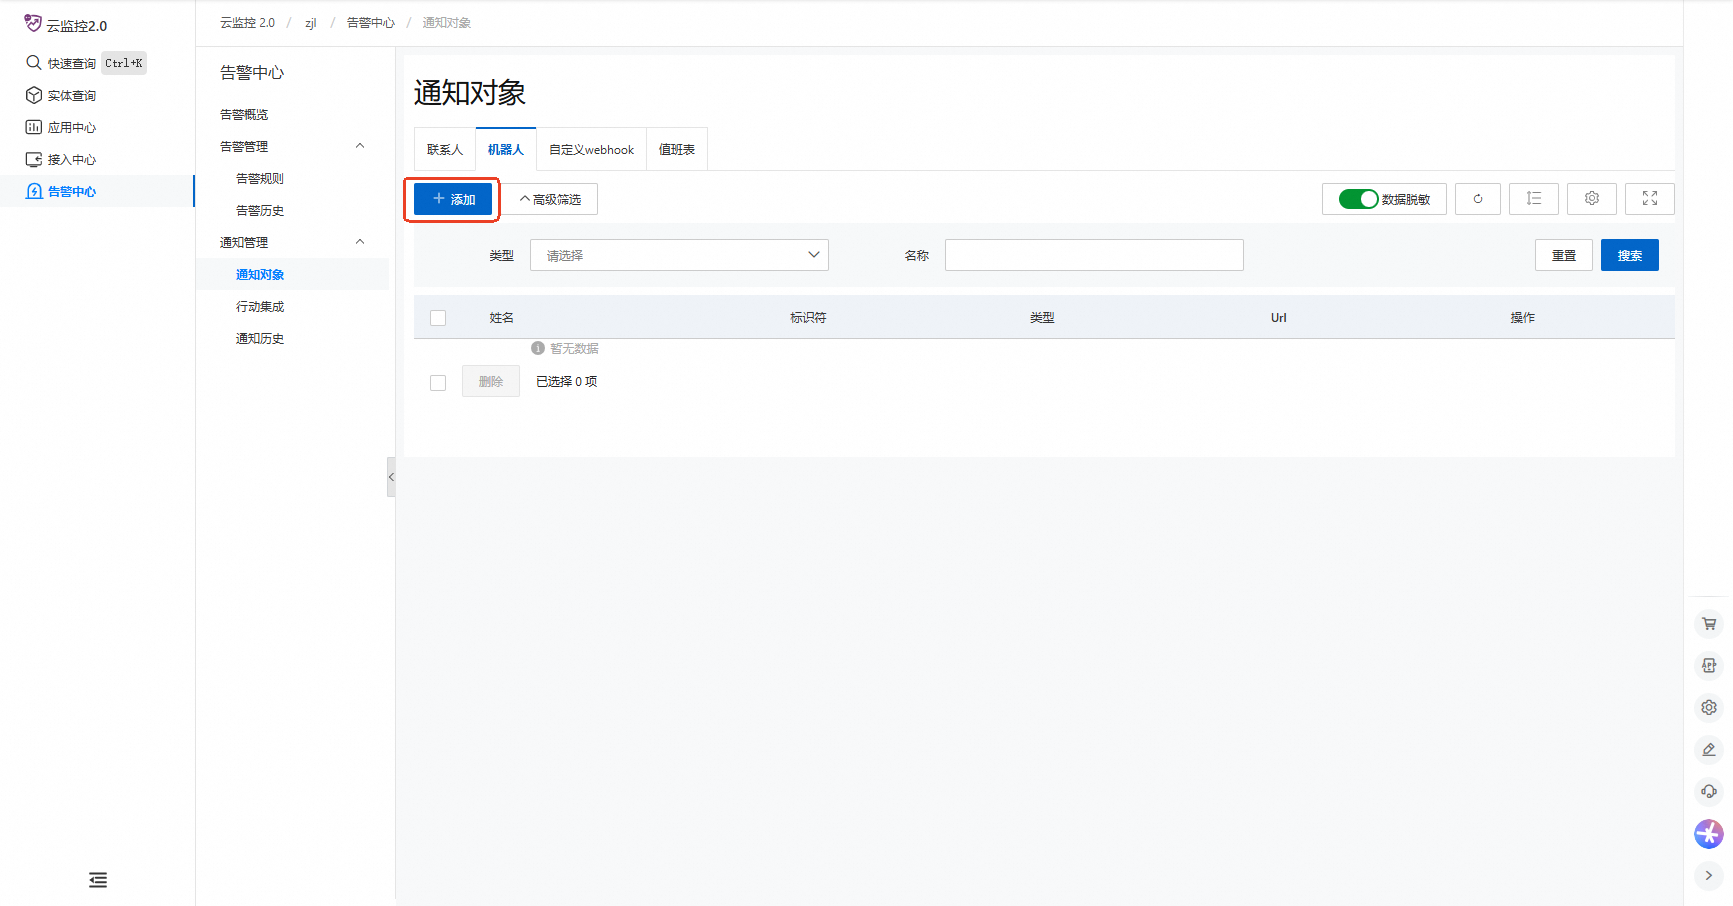1733x906 pixels.
Task: Toggle 数据脱敏 switch off
Action: 1358,199
